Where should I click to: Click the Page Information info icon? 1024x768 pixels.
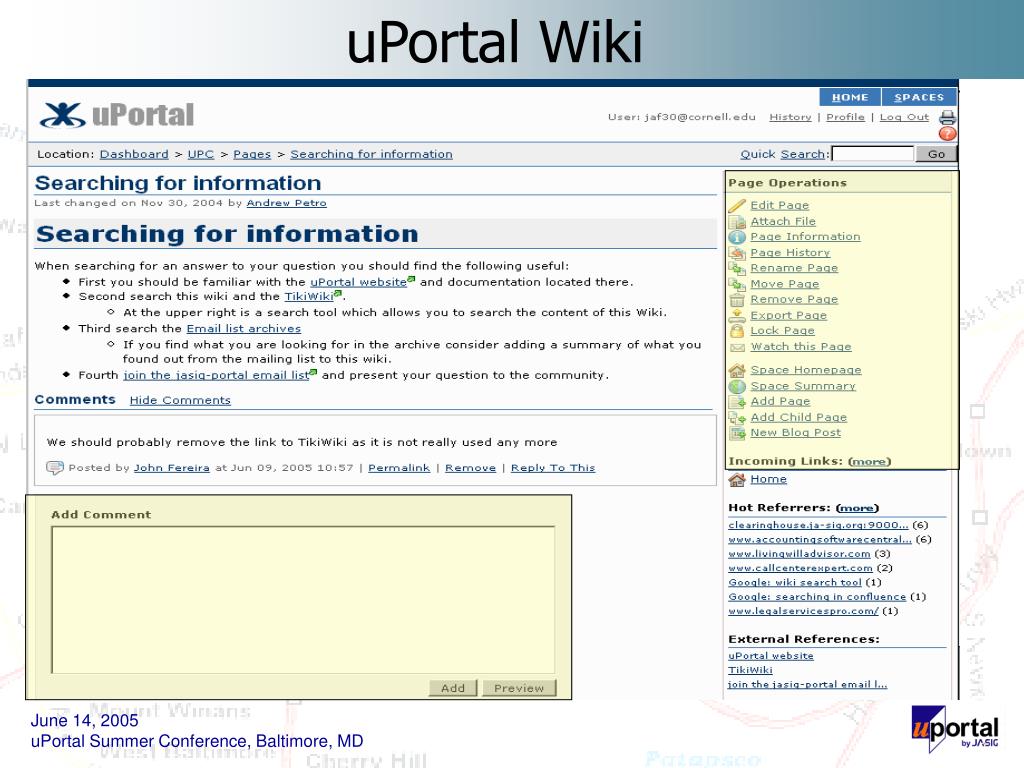737,237
